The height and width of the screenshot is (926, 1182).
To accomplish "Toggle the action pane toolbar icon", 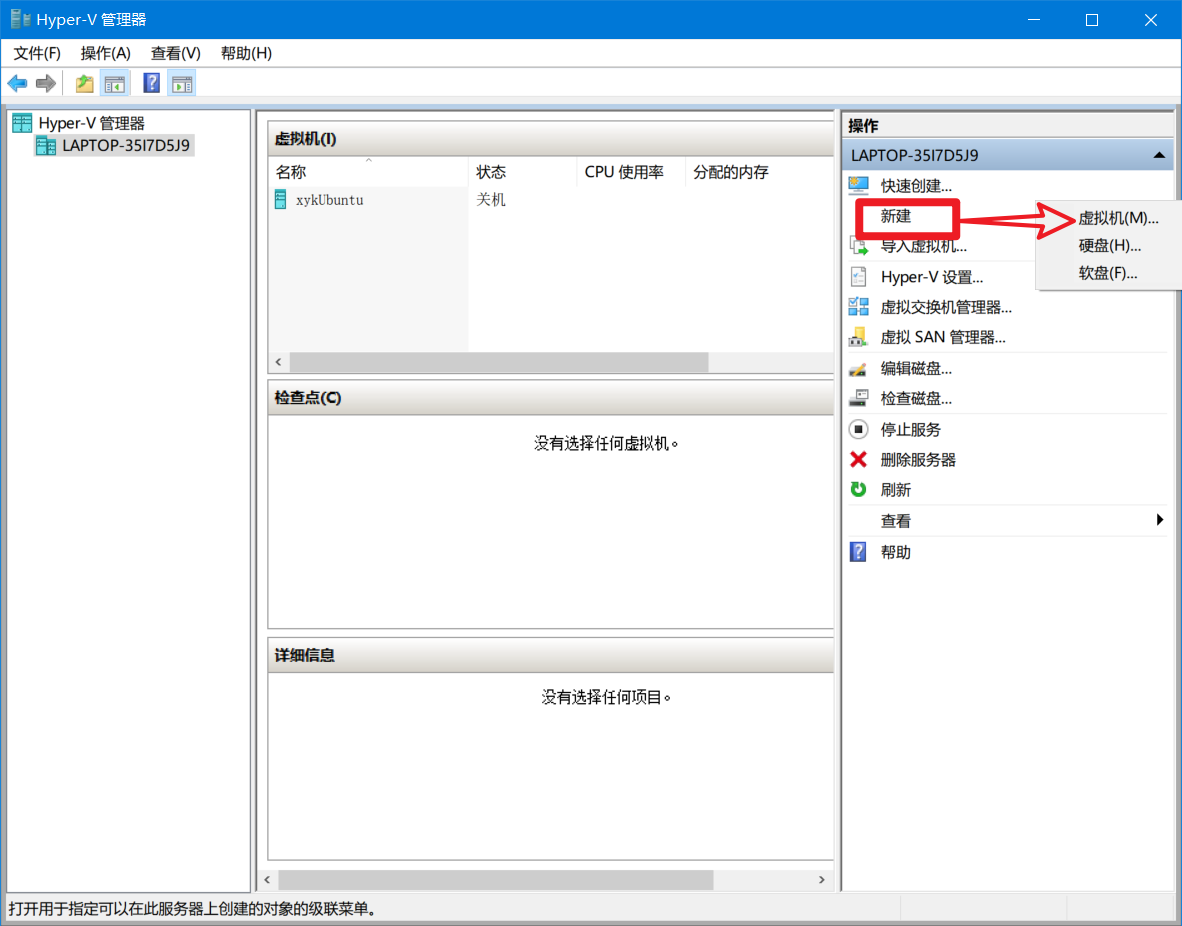I will click(181, 84).
